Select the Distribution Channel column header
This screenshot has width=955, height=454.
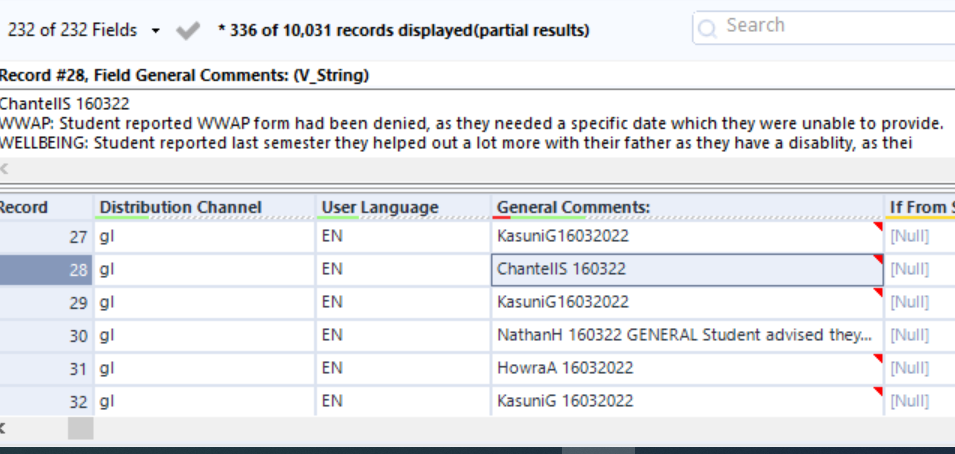[180, 207]
